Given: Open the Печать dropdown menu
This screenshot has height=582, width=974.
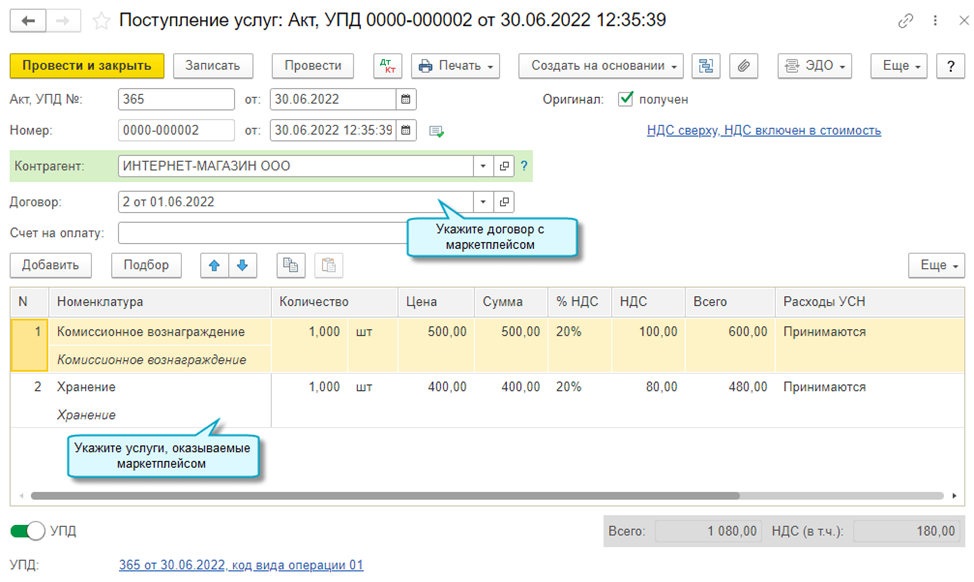Looking at the screenshot, I should pos(455,66).
